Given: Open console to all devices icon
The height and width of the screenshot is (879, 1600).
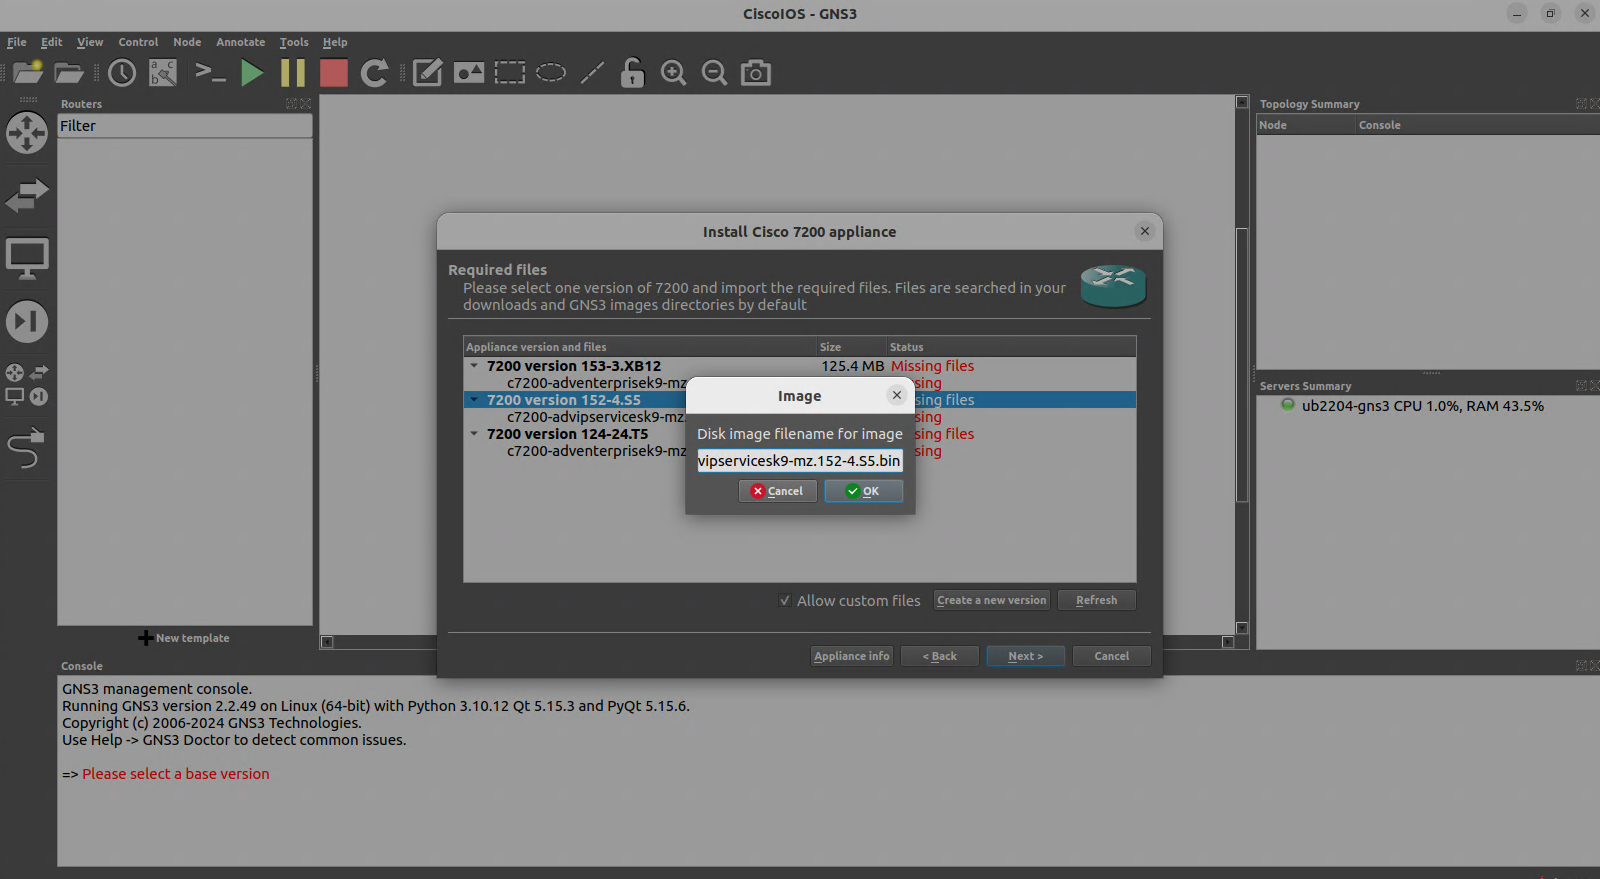Looking at the screenshot, I should tap(210, 73).
